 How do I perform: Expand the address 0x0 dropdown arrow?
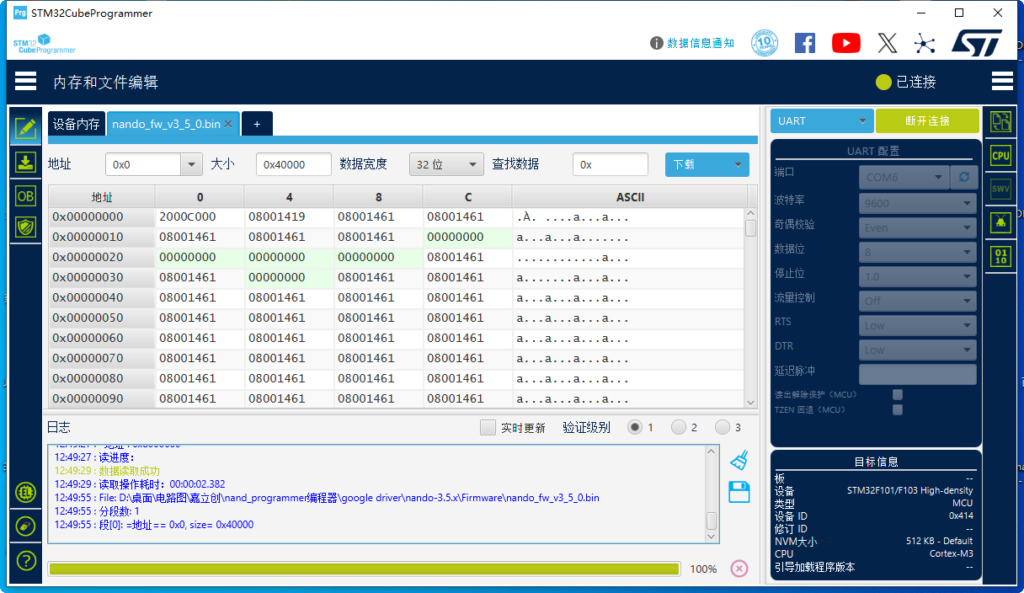191,165
